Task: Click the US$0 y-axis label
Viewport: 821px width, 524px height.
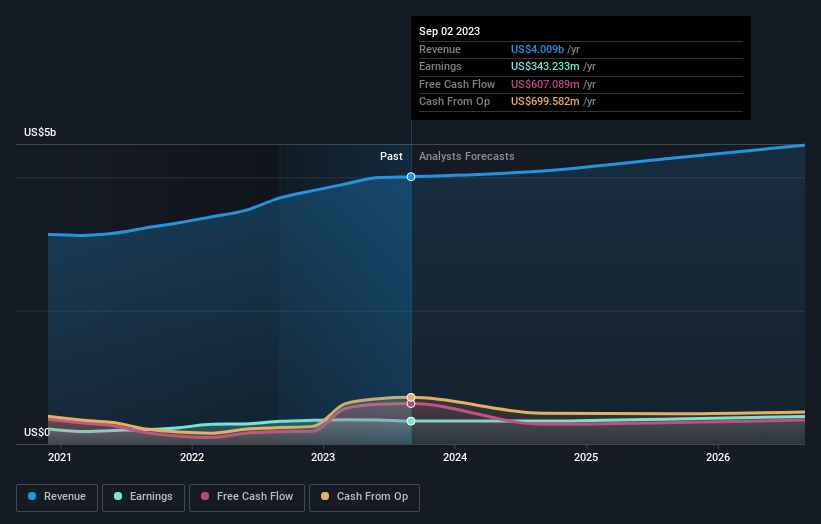Action: tap(37, 432)
